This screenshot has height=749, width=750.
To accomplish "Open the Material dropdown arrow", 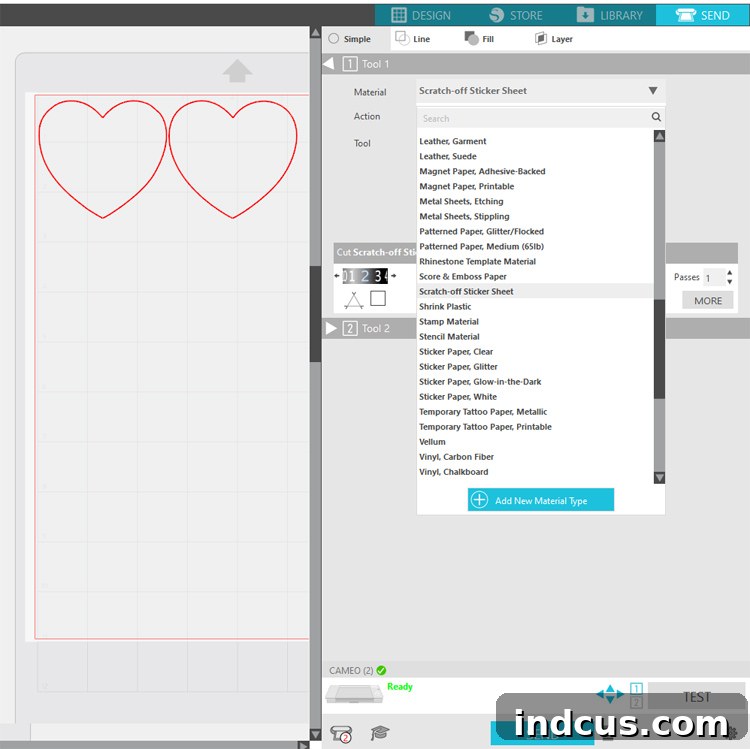I will 653,90.
